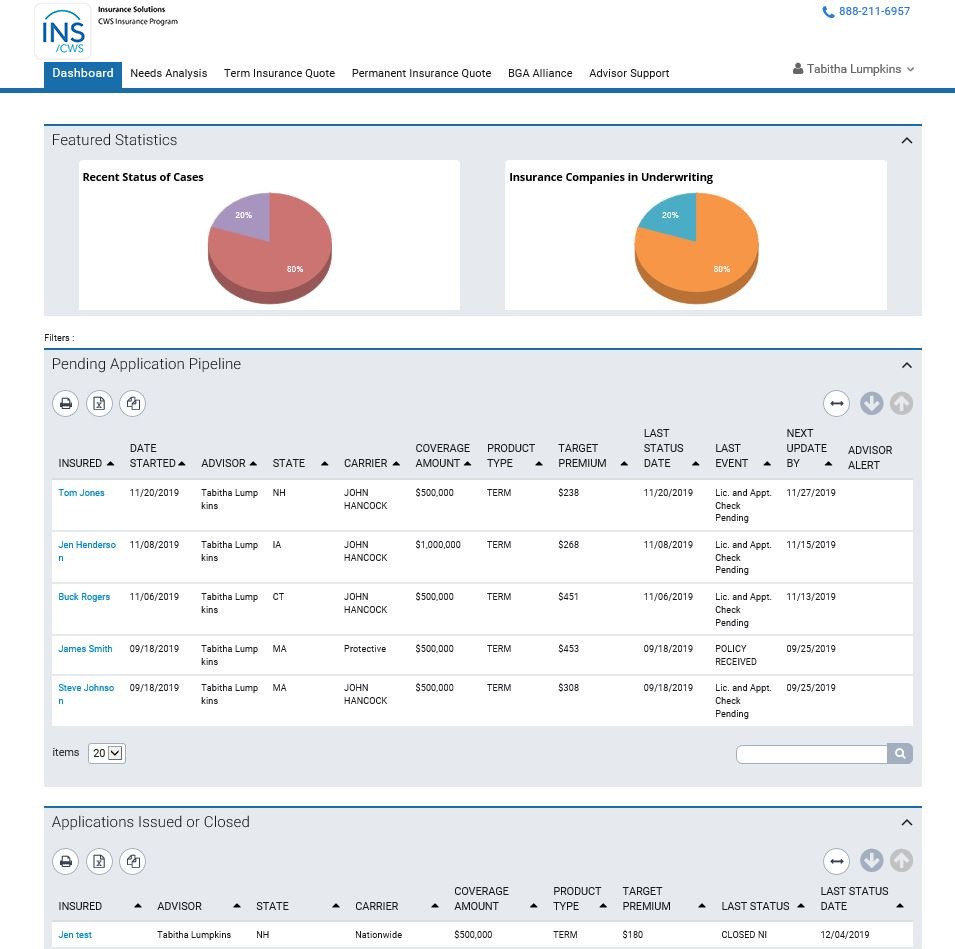Click the down arrow circle in Pending Pipeline
The image size is (955, 949).
tap(871, 404)
